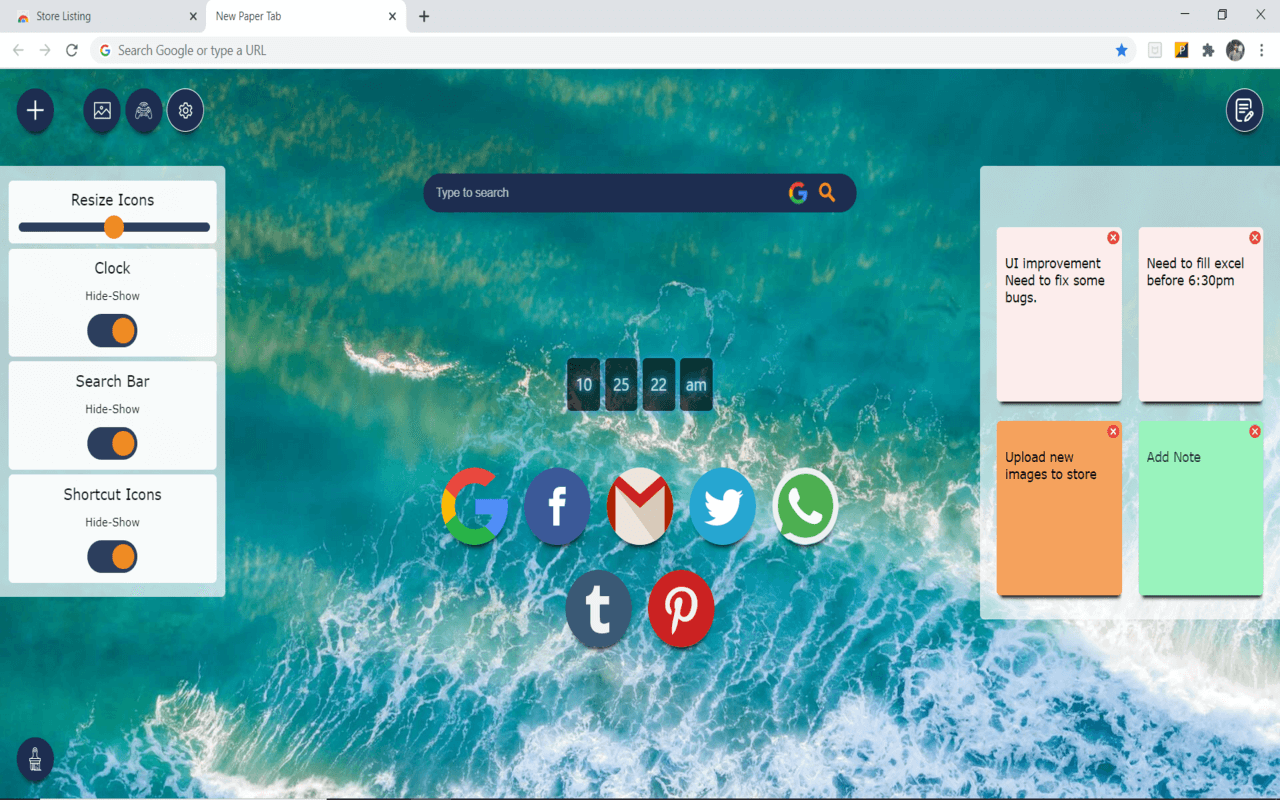Open the background image picker icon
This screenshot has height=800, width=1280.
102,111
